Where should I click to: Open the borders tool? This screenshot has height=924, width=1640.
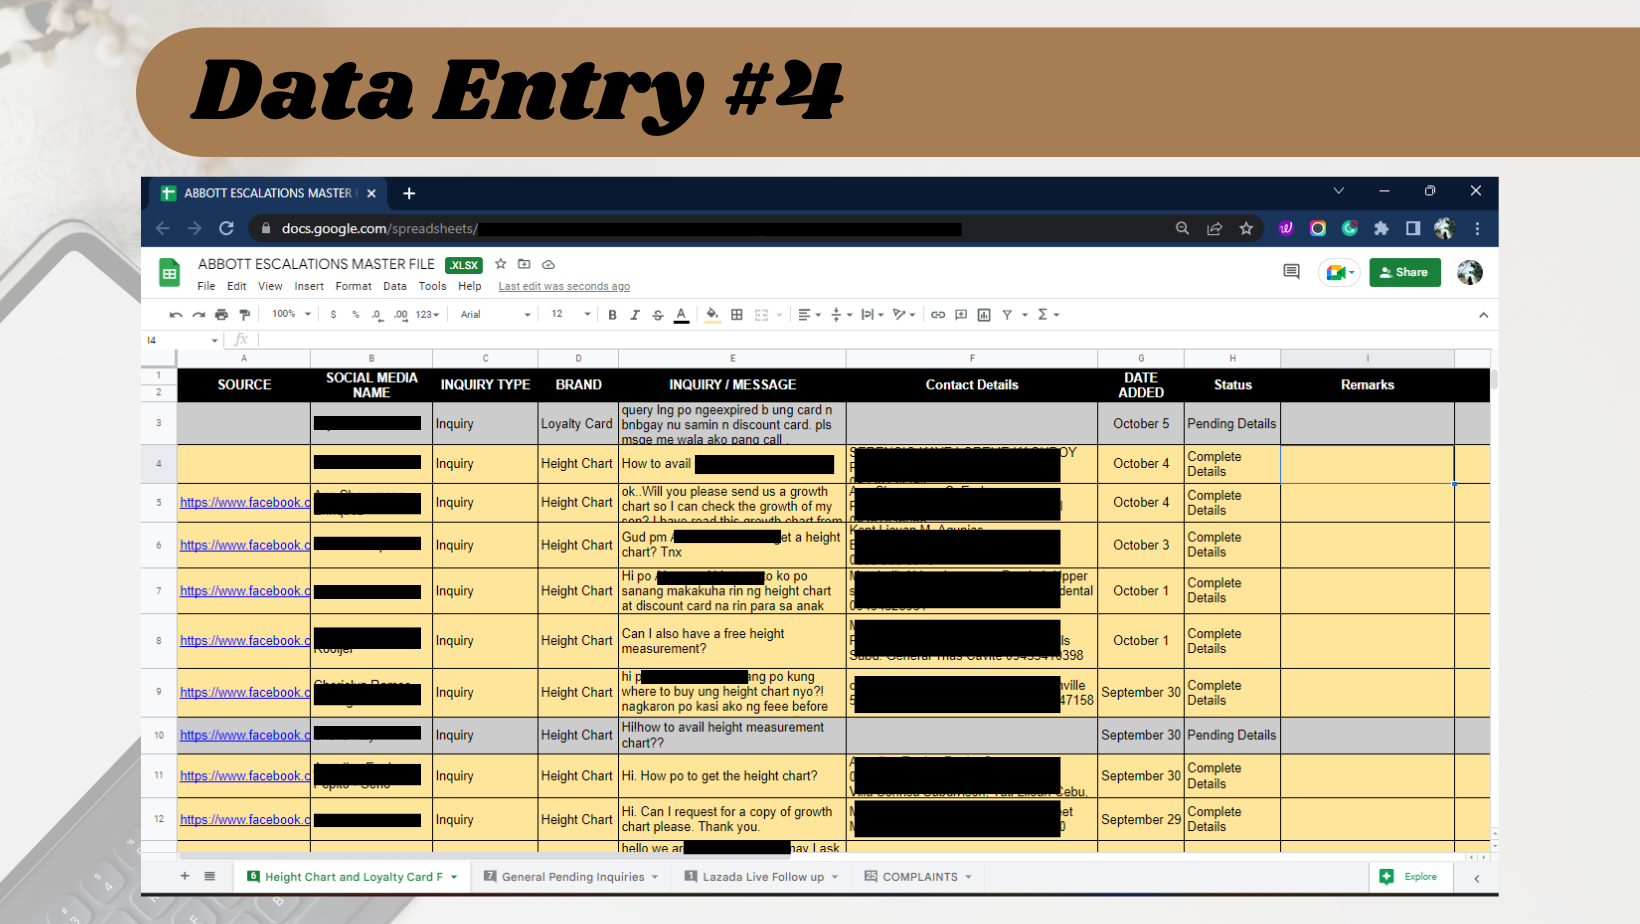[737, 315]
